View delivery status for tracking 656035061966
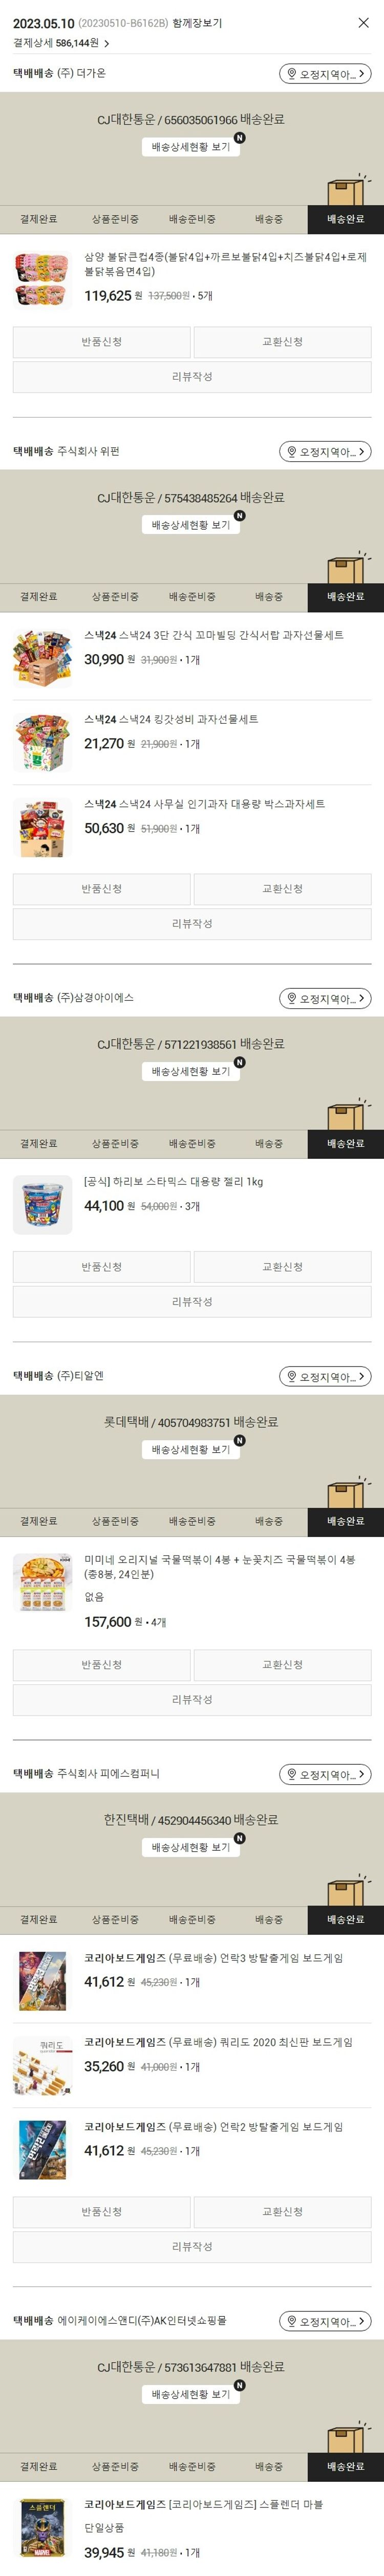384x2576 pixels. 191,147
